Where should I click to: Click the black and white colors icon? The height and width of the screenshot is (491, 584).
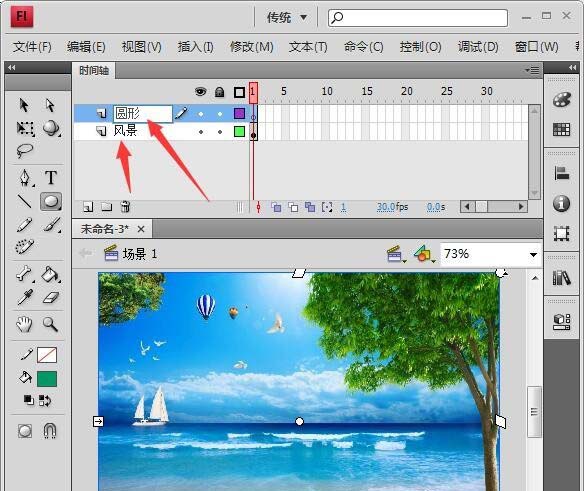tap(29, 400)
